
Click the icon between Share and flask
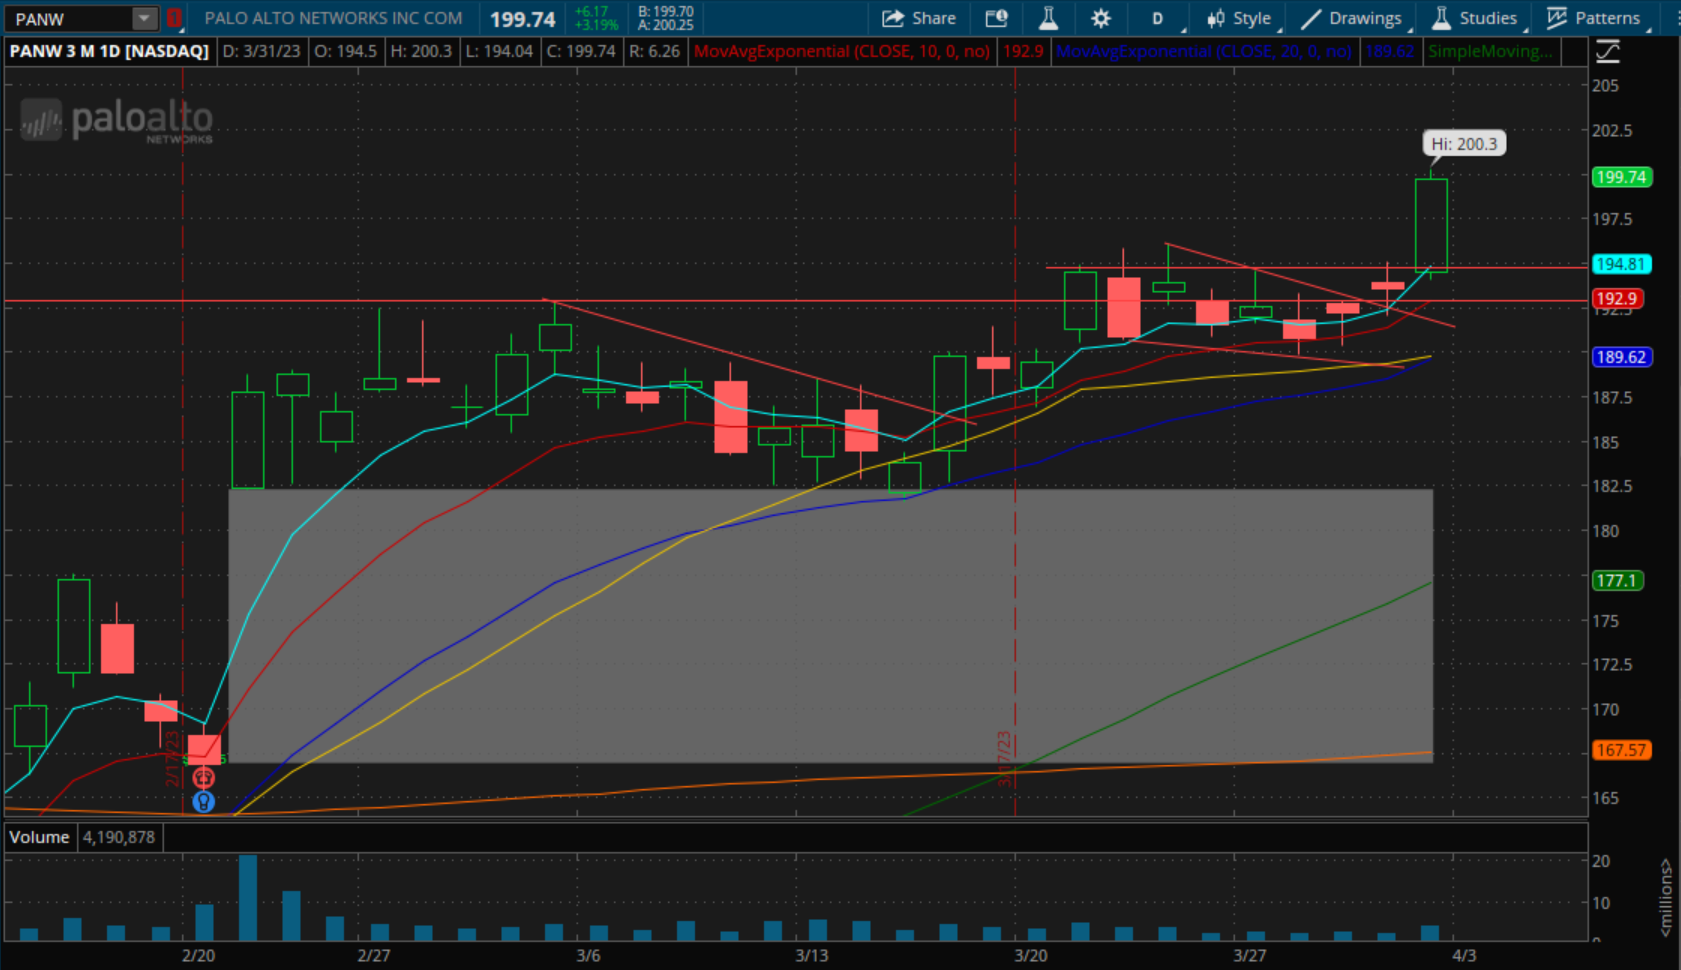(996, 18)
